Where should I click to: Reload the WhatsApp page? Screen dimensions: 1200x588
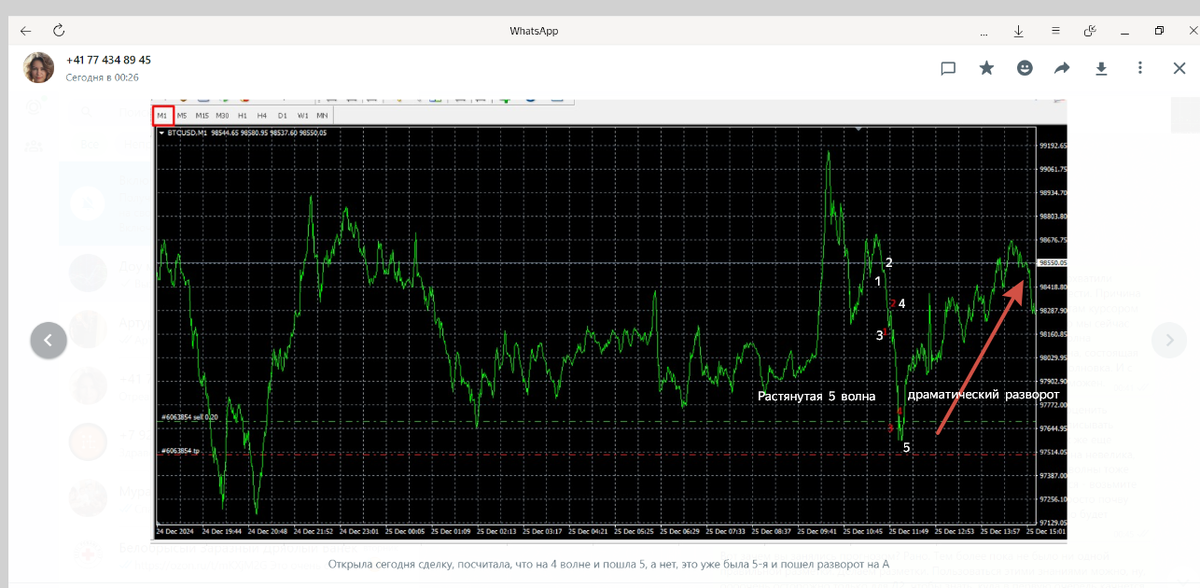click(x=59, y=31)
